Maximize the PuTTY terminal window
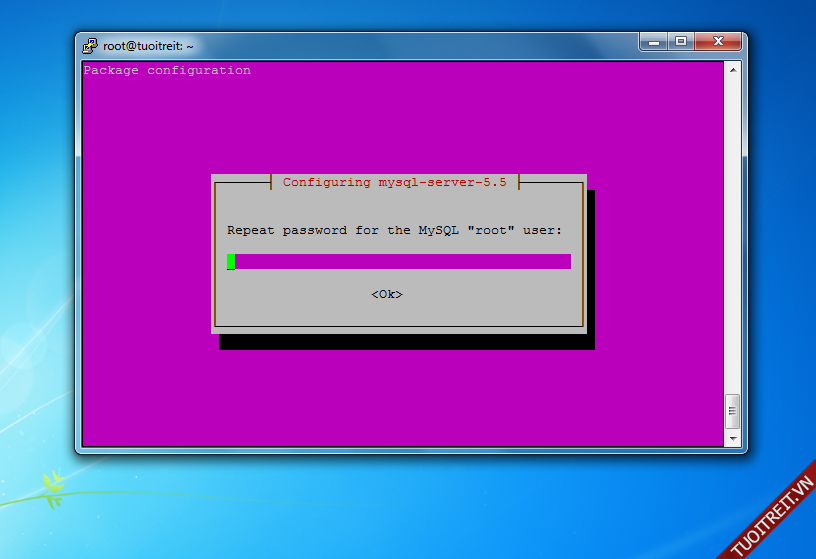The height and width of the screenshot is (559, 816). [681, 42]
